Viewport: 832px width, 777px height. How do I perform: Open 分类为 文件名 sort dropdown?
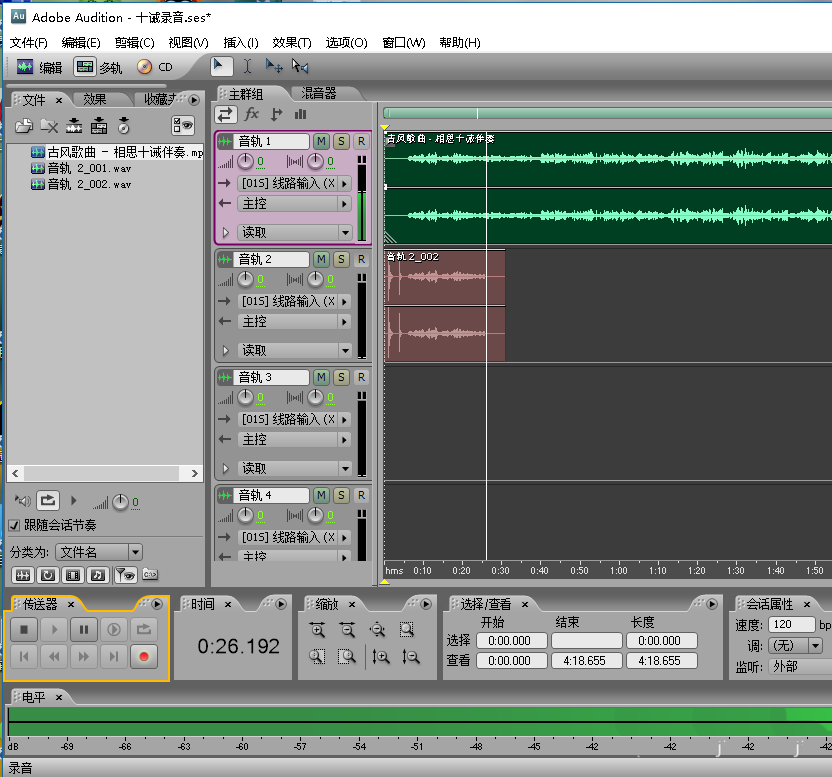point(99,552)
